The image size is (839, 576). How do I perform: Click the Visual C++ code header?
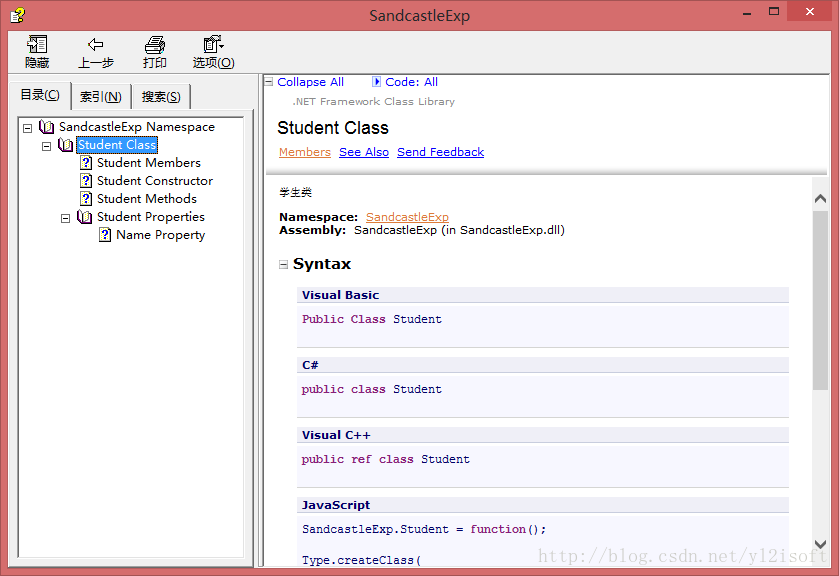point(543,435)
